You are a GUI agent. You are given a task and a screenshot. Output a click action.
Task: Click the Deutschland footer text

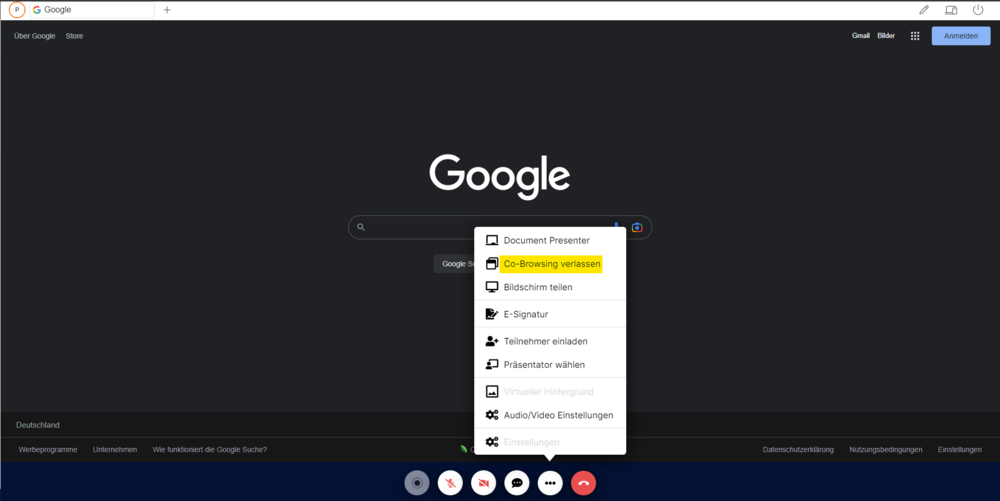(x=38, y=425)
